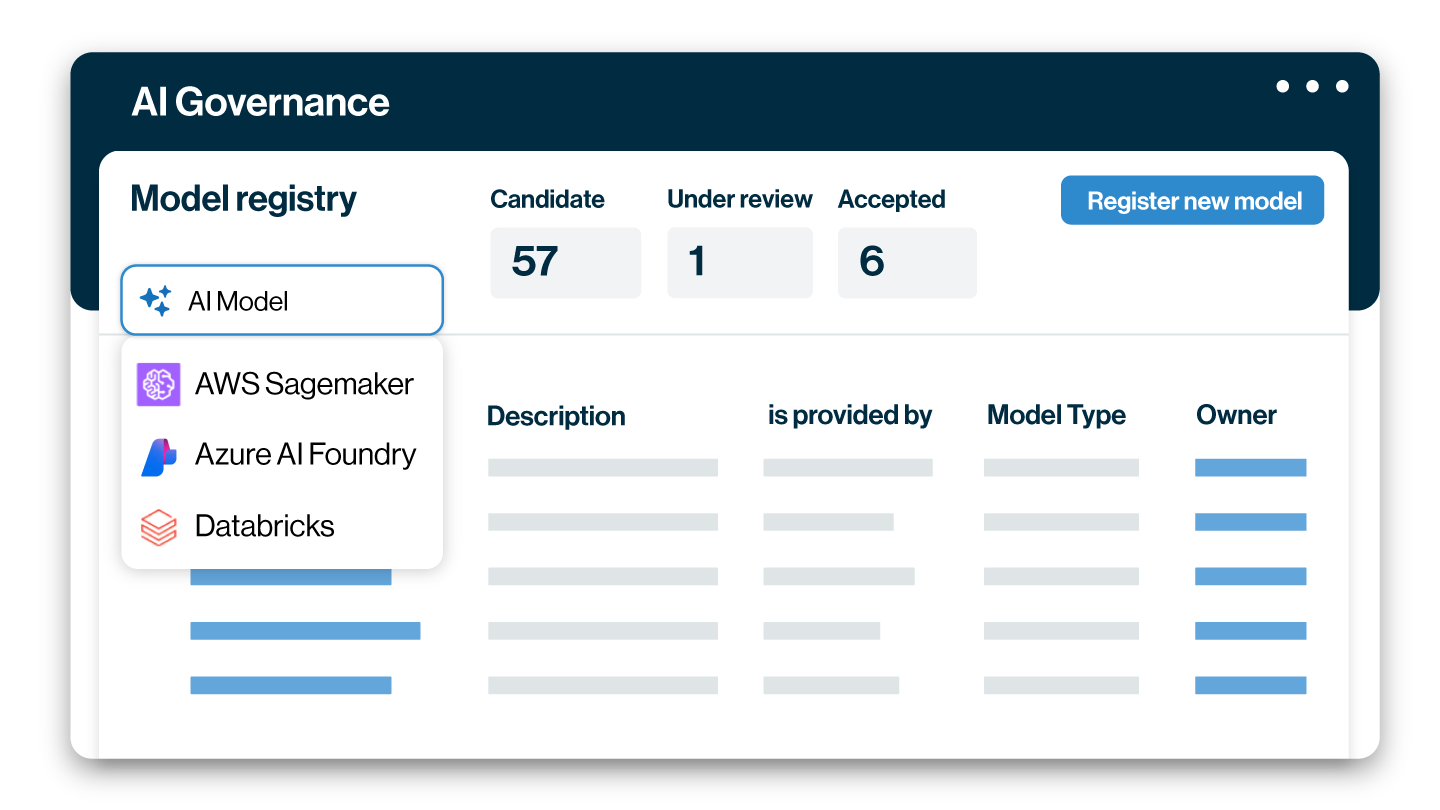Click the Databricks stacked layers icon
The height and width of the screenshot is (810, 1440).
pyautogui.click(x=158, y=527)
